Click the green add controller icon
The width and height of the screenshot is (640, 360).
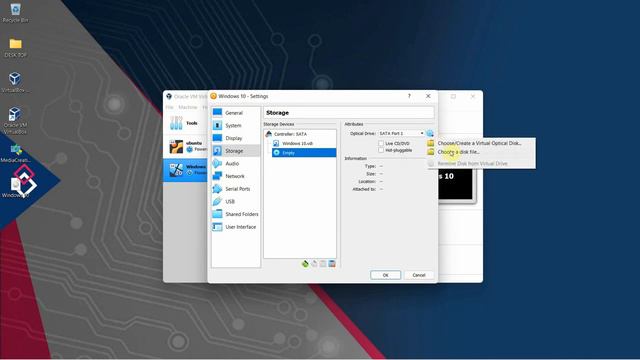(305, 264)
